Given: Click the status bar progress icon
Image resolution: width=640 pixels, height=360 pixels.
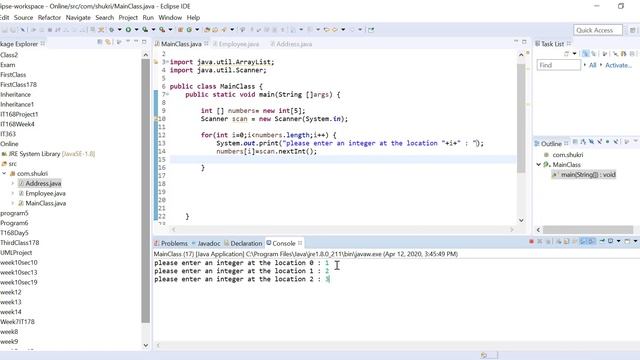Looking at the screenshot, I should click(484, 356).
